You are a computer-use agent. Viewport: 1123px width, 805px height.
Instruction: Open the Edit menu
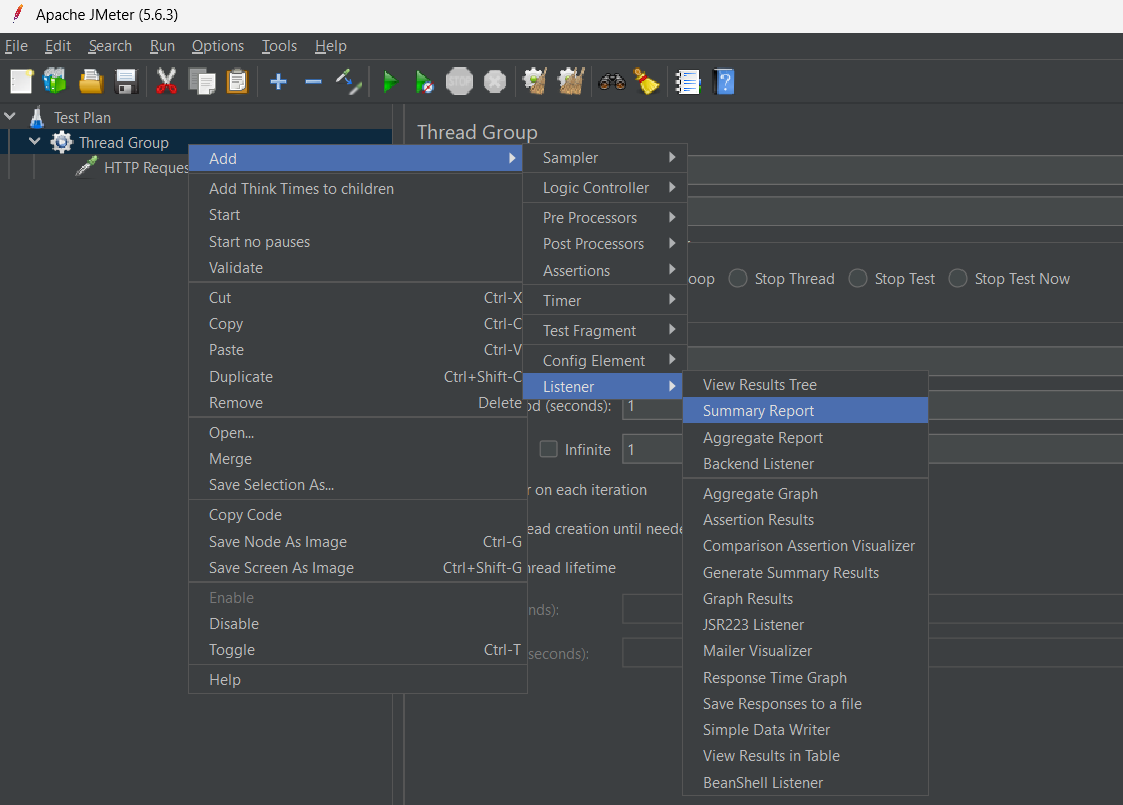coord(58,46)
